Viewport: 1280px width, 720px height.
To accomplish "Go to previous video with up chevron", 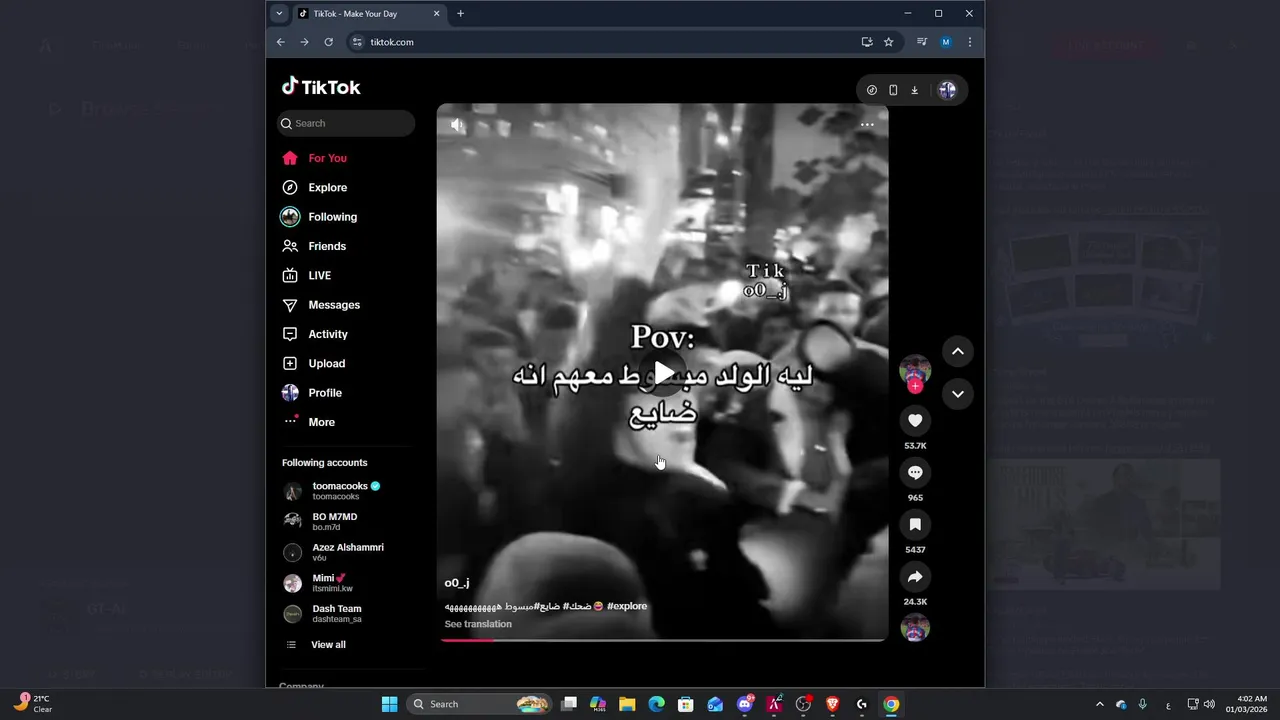I will (x=957, y=351).
